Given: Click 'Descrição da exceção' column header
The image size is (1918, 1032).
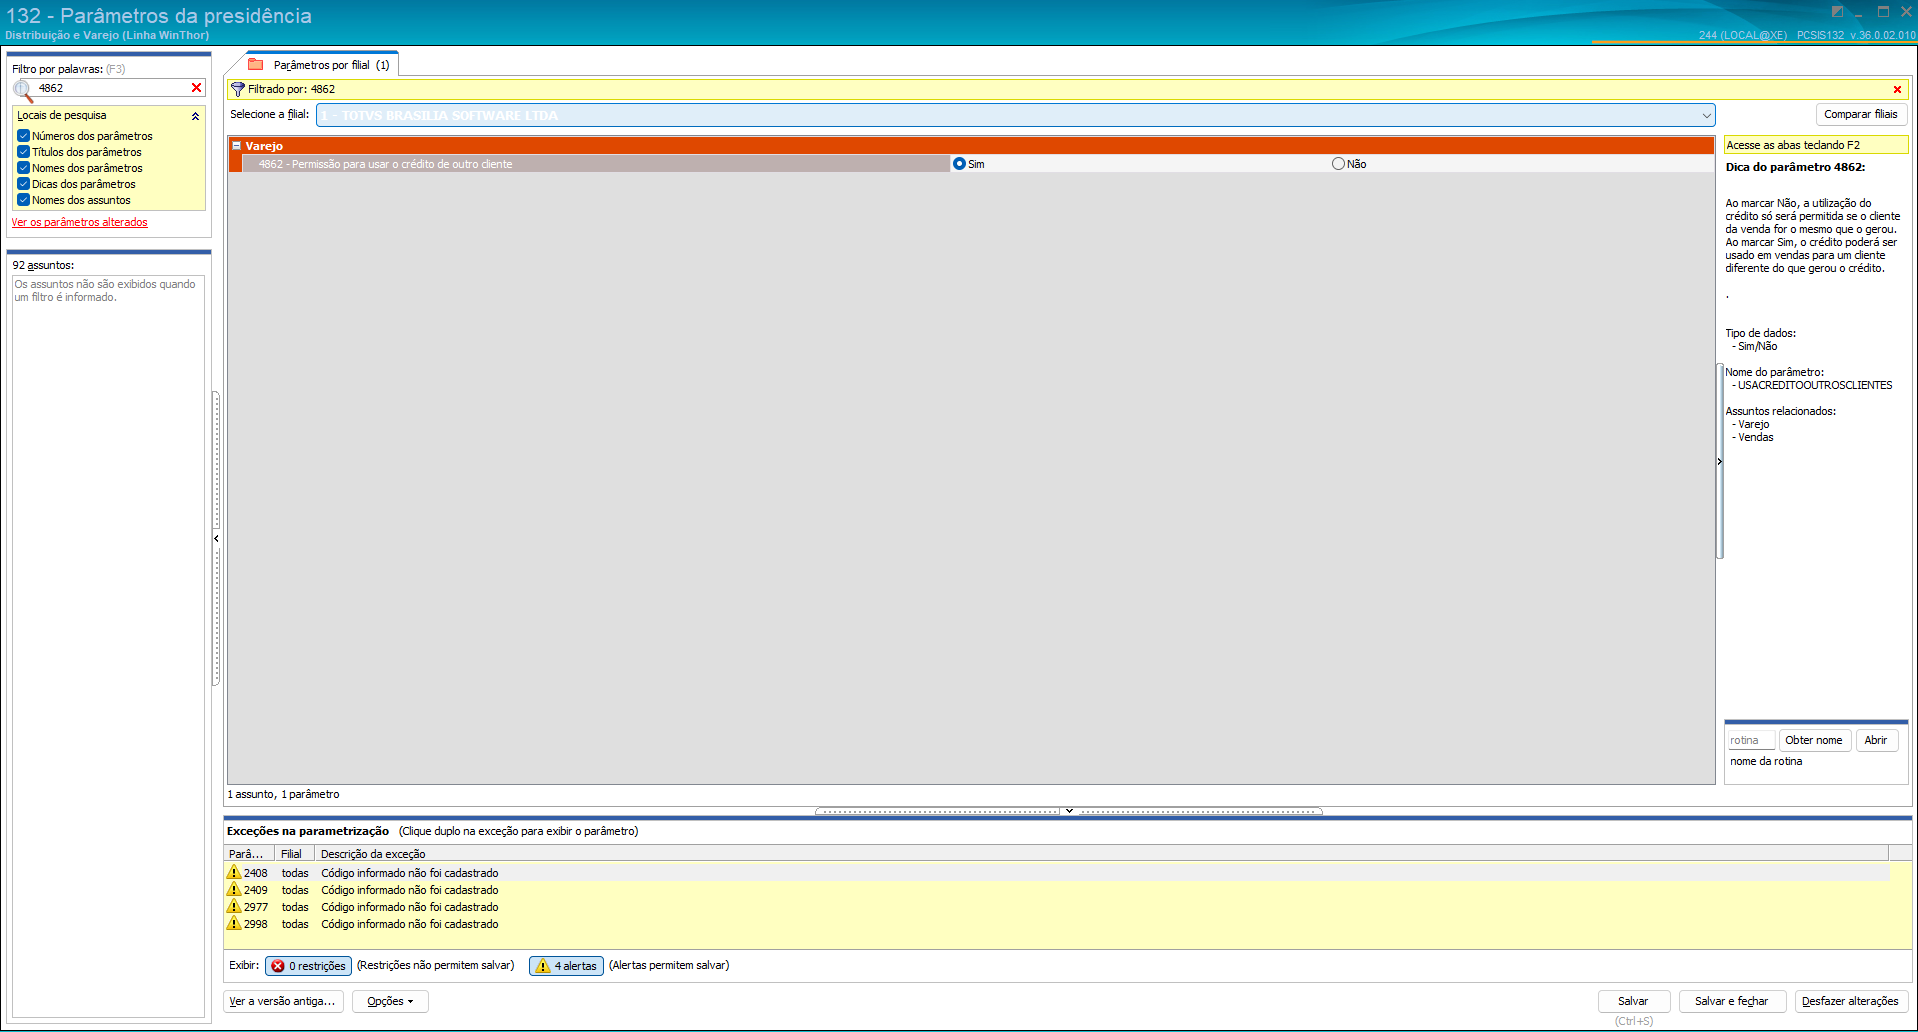Looking at the screenshot, I should 1101,854.
